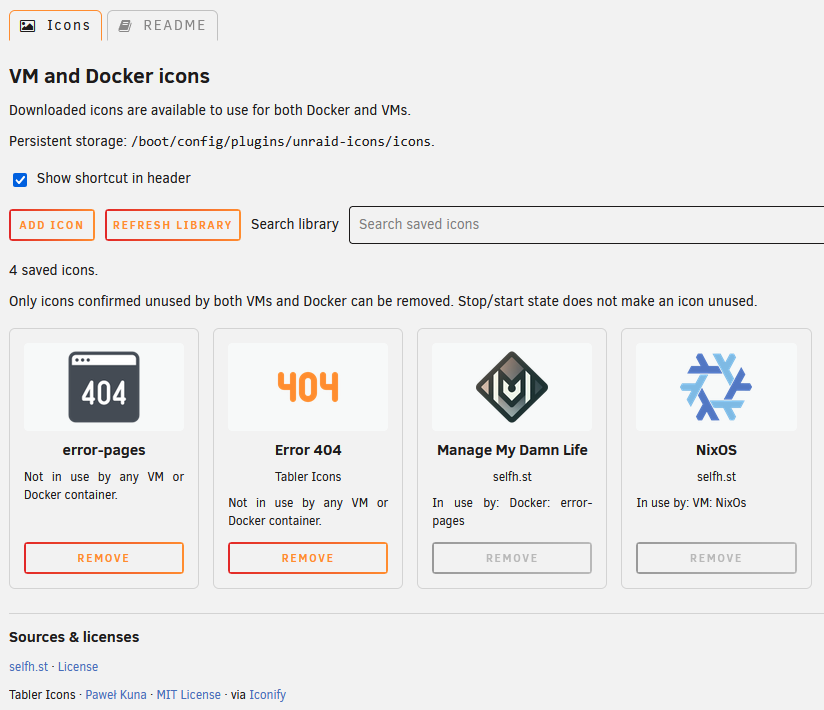Switch to the Icons tab
The height and width of the screenshot is (710, 824).
[55, 26]
